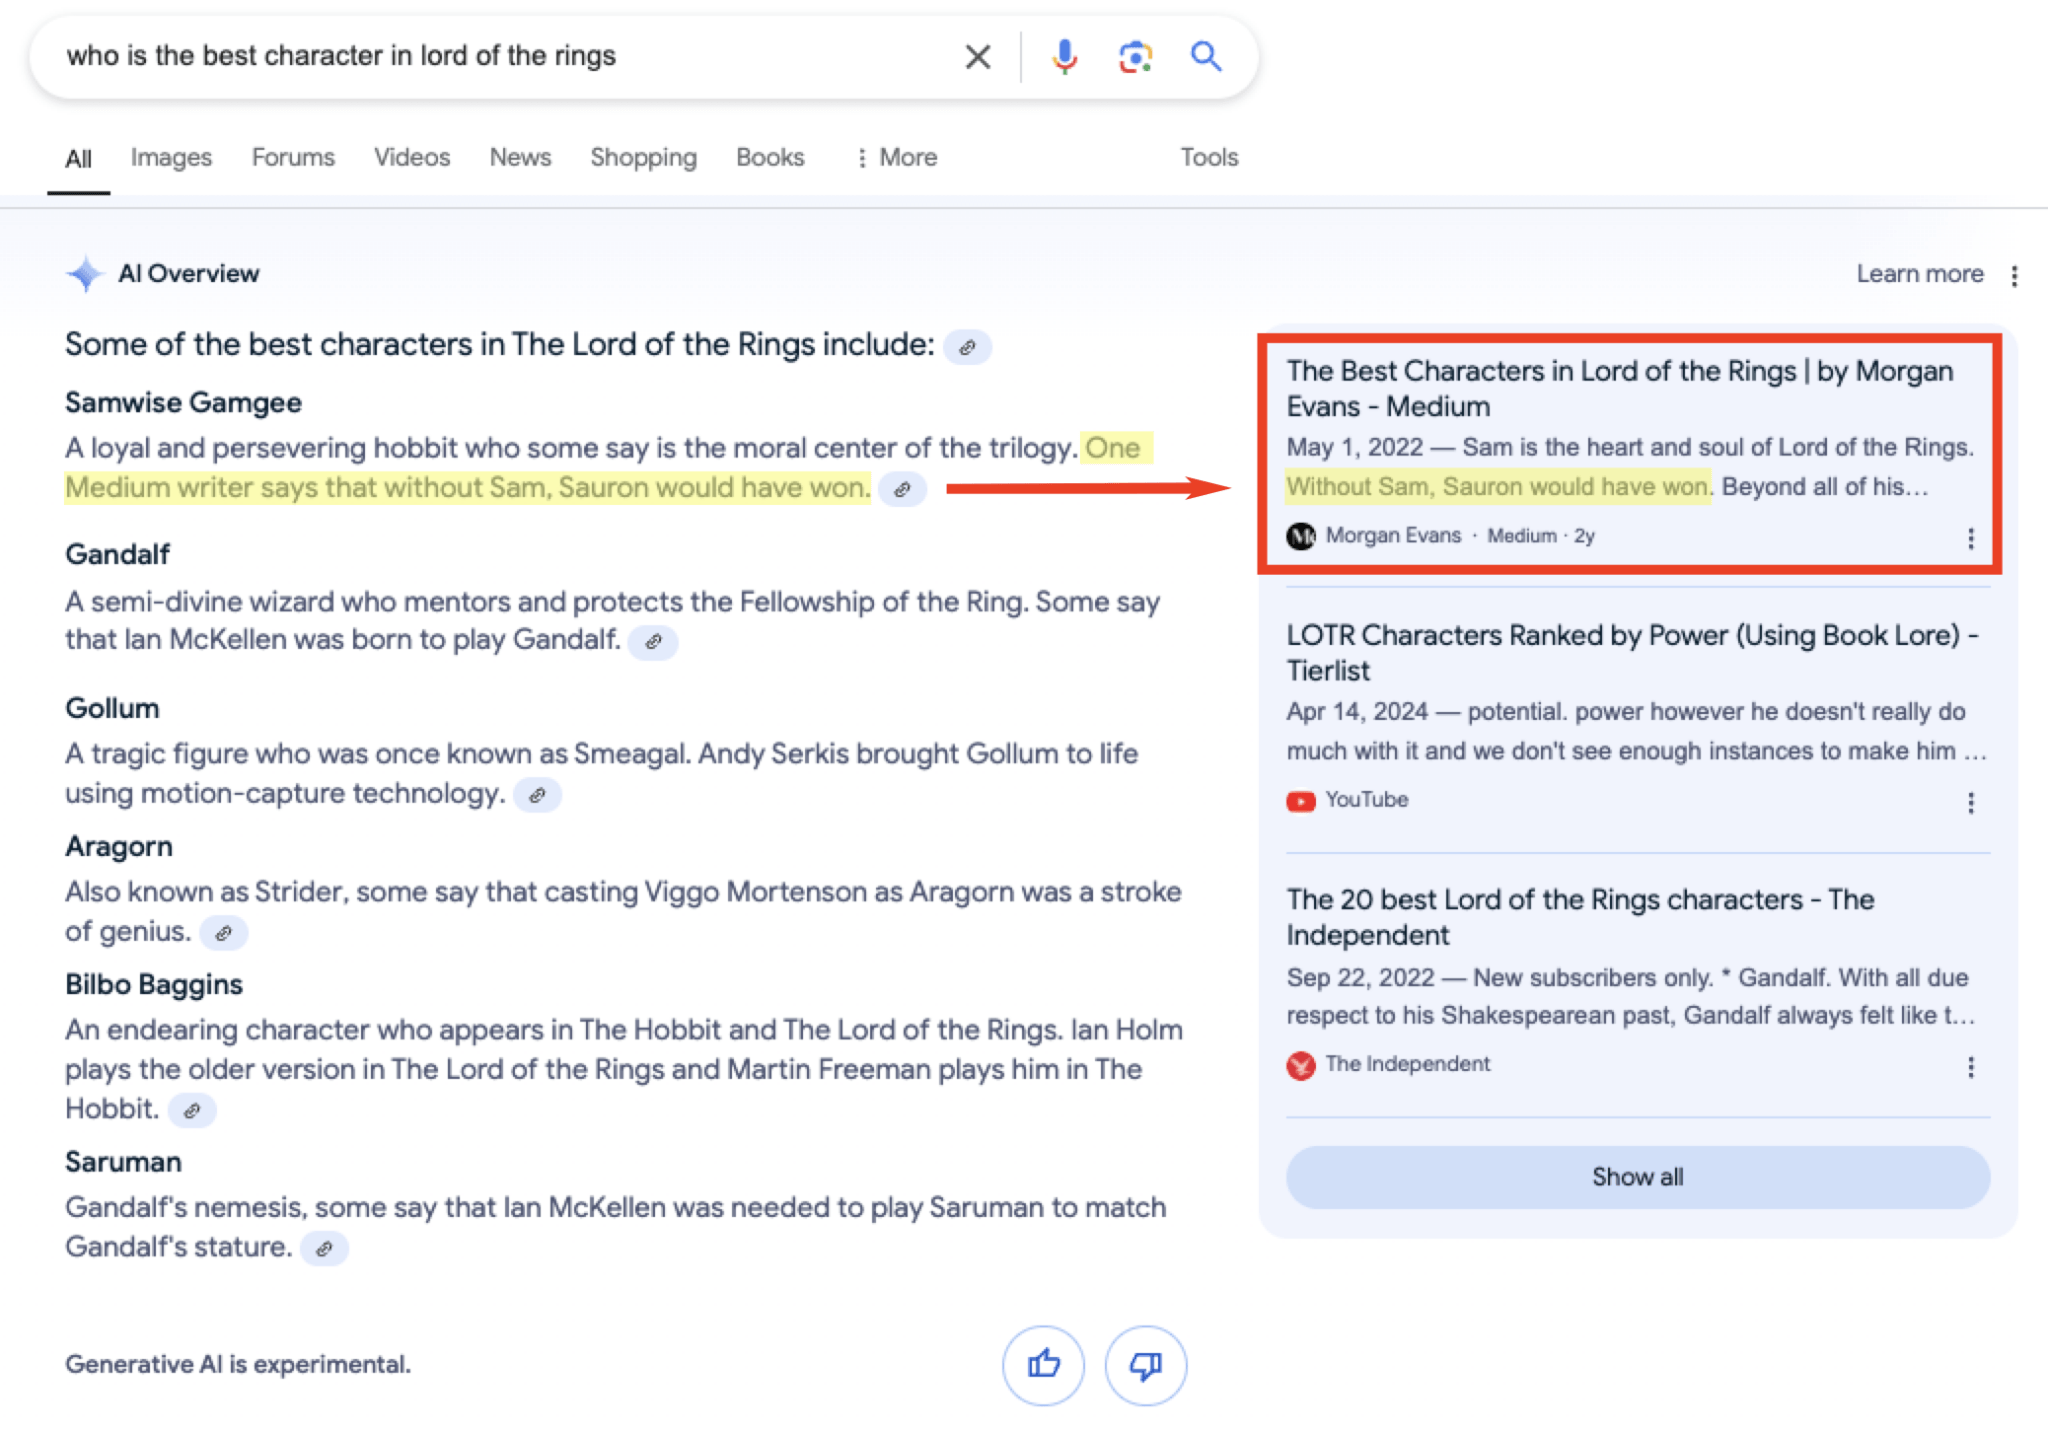Click into the search query input field

tap(500, 56)
